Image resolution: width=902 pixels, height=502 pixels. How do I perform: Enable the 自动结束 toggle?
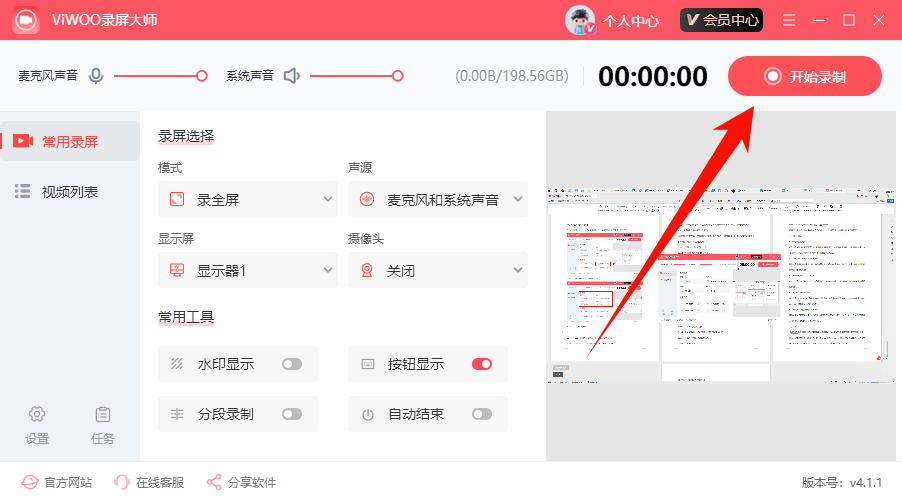pyautogui.click(x=482, y=414)
